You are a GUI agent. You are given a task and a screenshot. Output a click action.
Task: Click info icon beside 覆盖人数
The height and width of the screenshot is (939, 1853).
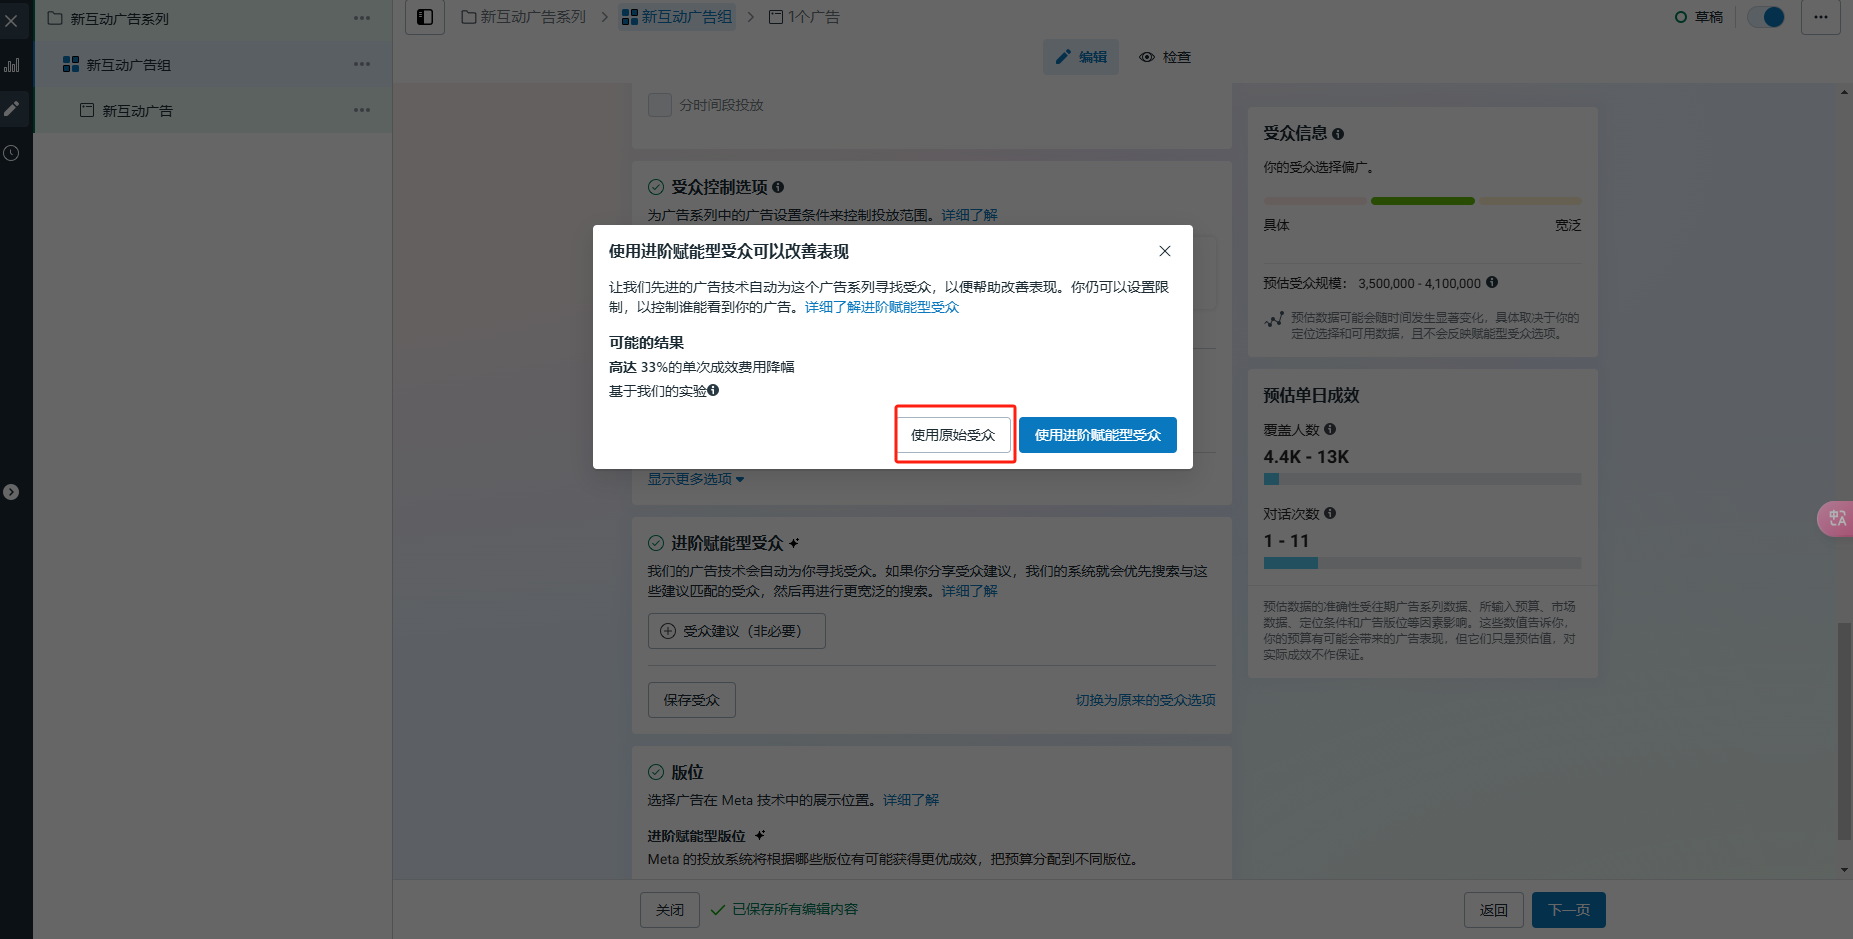1330,429
